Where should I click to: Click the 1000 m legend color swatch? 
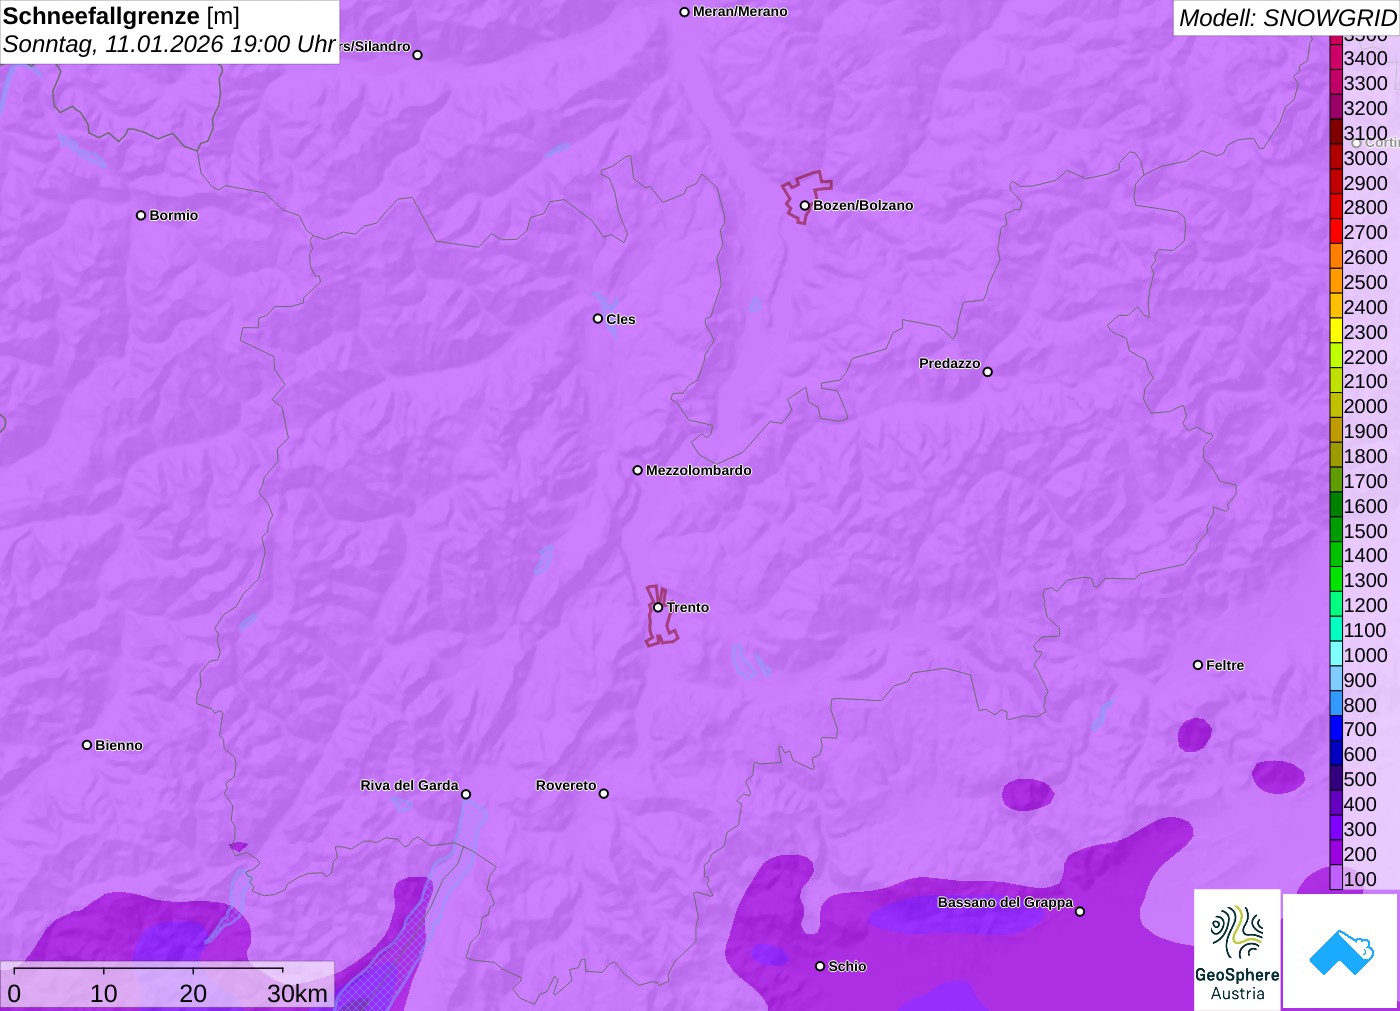click(1336, 655)
